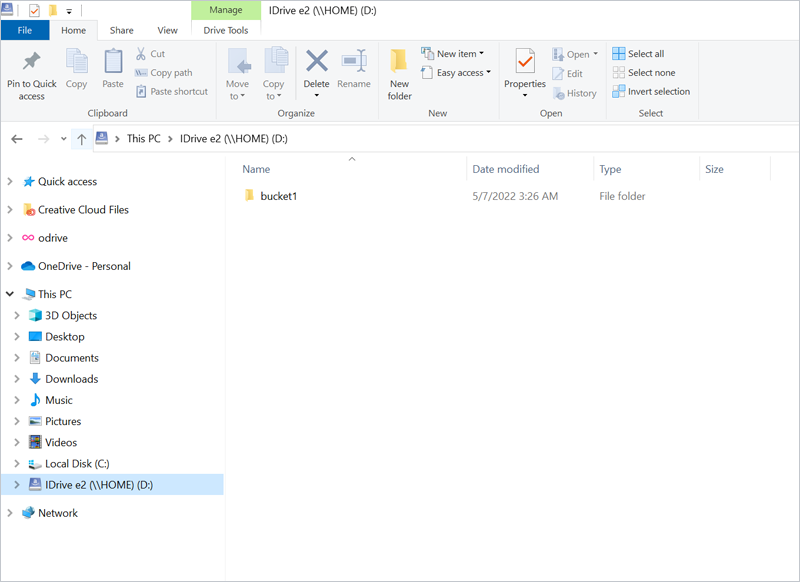The image size is (800, 582).
Task: Click the Select none icon
Action: (618, 72)
